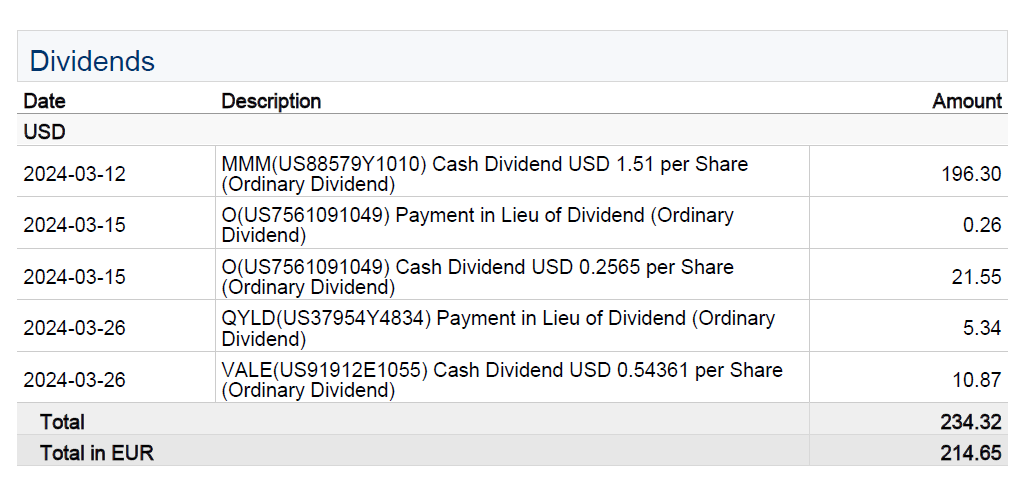
Task: Click the Total in EUR label
Action: (97, 453)
